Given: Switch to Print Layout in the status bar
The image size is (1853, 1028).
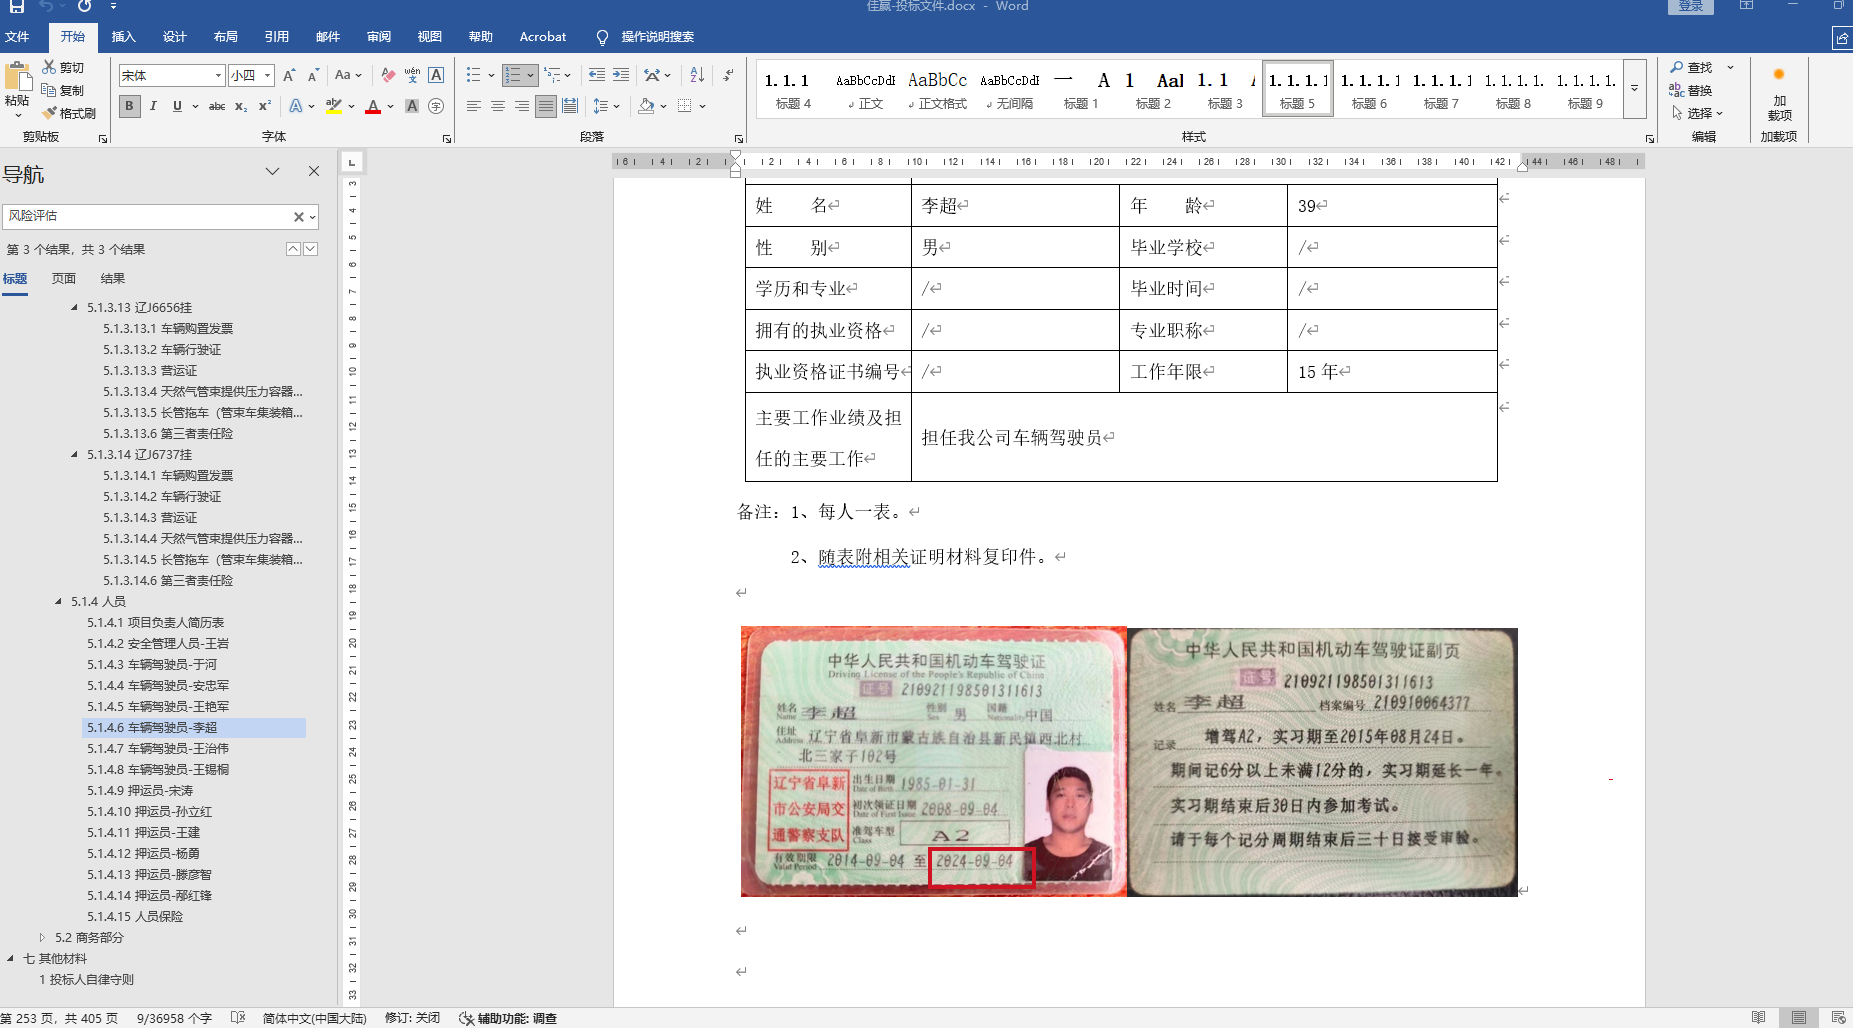Looking at the screenshot, I should pos(1799,1018).
